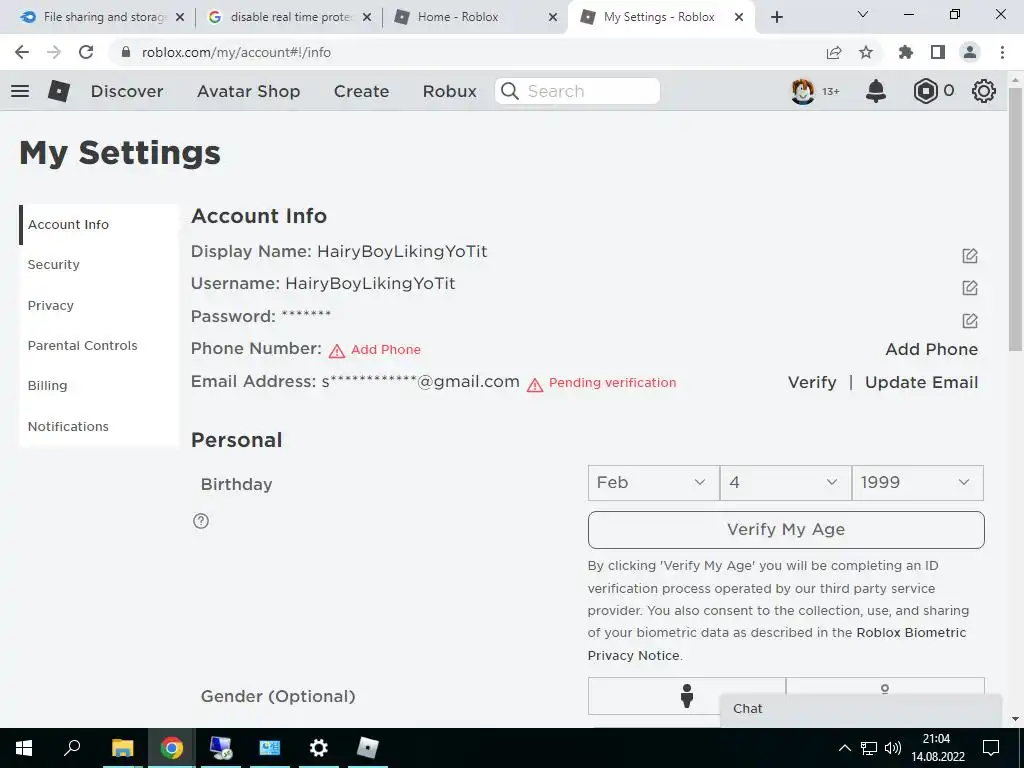Open Windows Settings gear in taskbar
The width and height of the screenshot is (1024, 768).
pyautogui.click(x=319, y=748)
